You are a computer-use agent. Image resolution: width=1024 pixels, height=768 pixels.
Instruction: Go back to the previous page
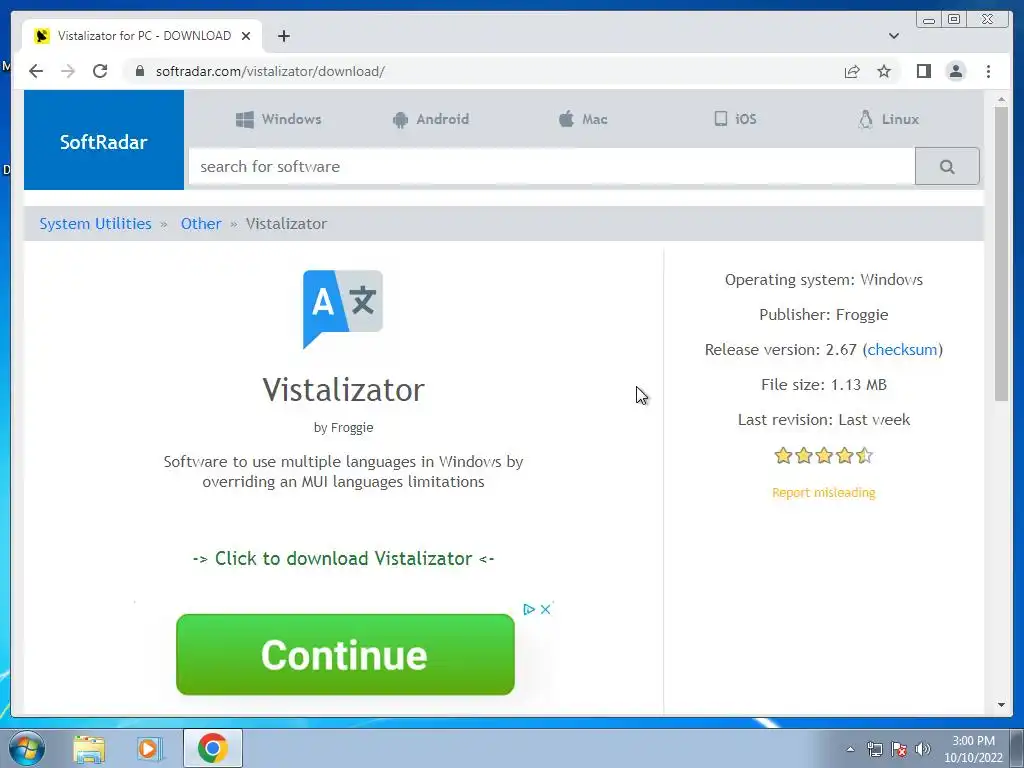pyautogui.click(x=36, y=71)
